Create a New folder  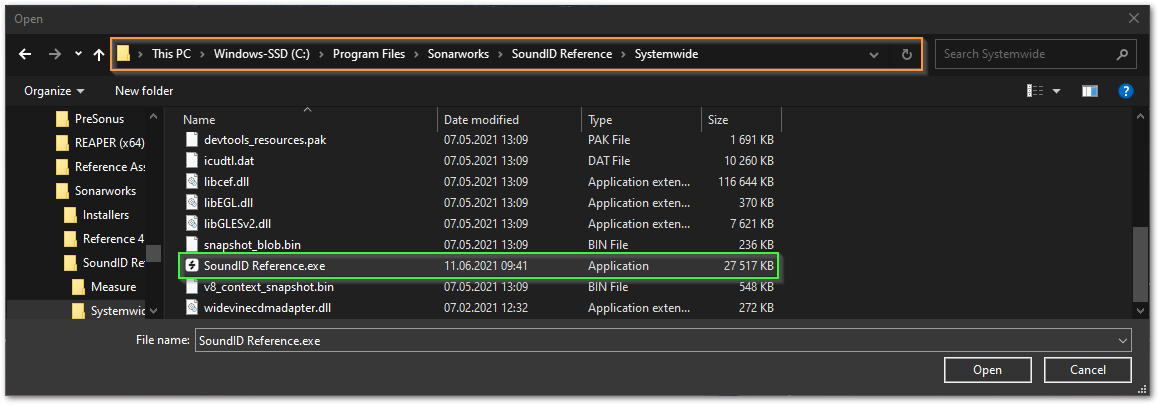tap(144, 91)
